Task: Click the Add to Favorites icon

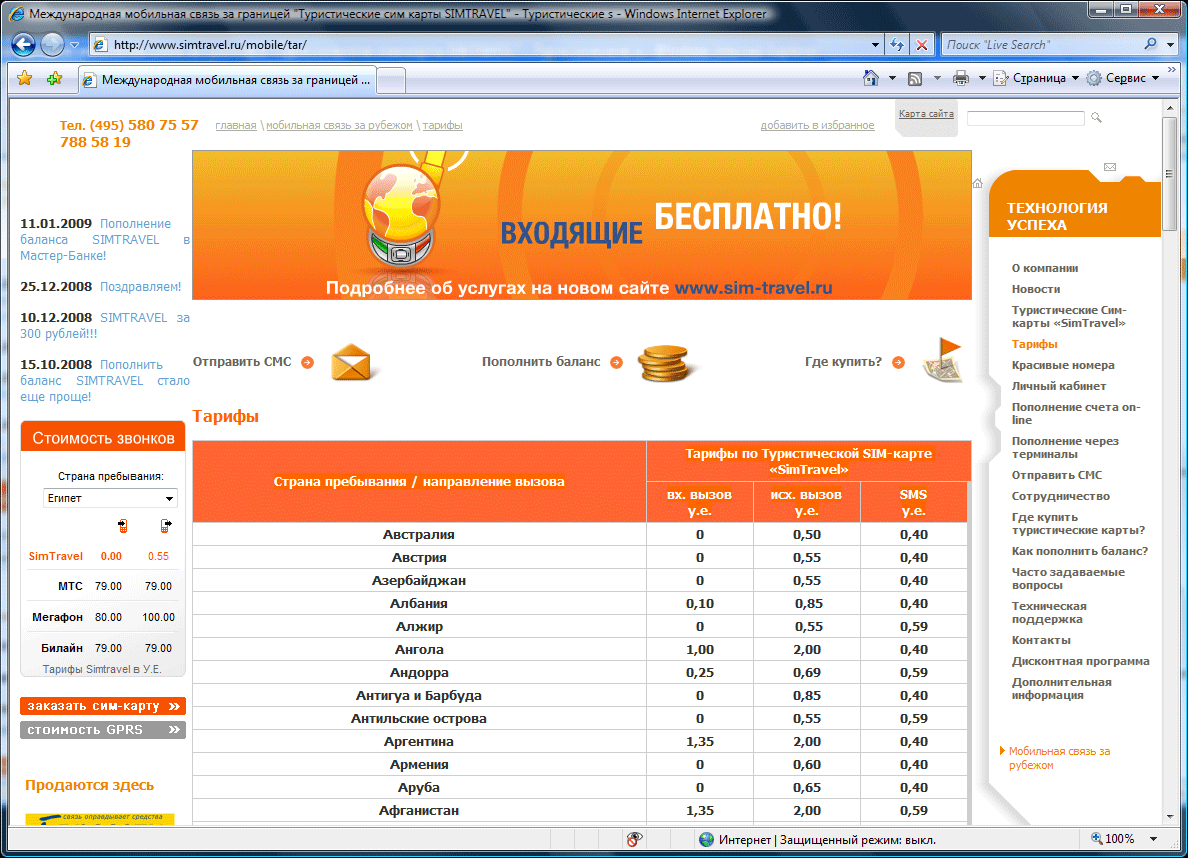Action: 54,79
